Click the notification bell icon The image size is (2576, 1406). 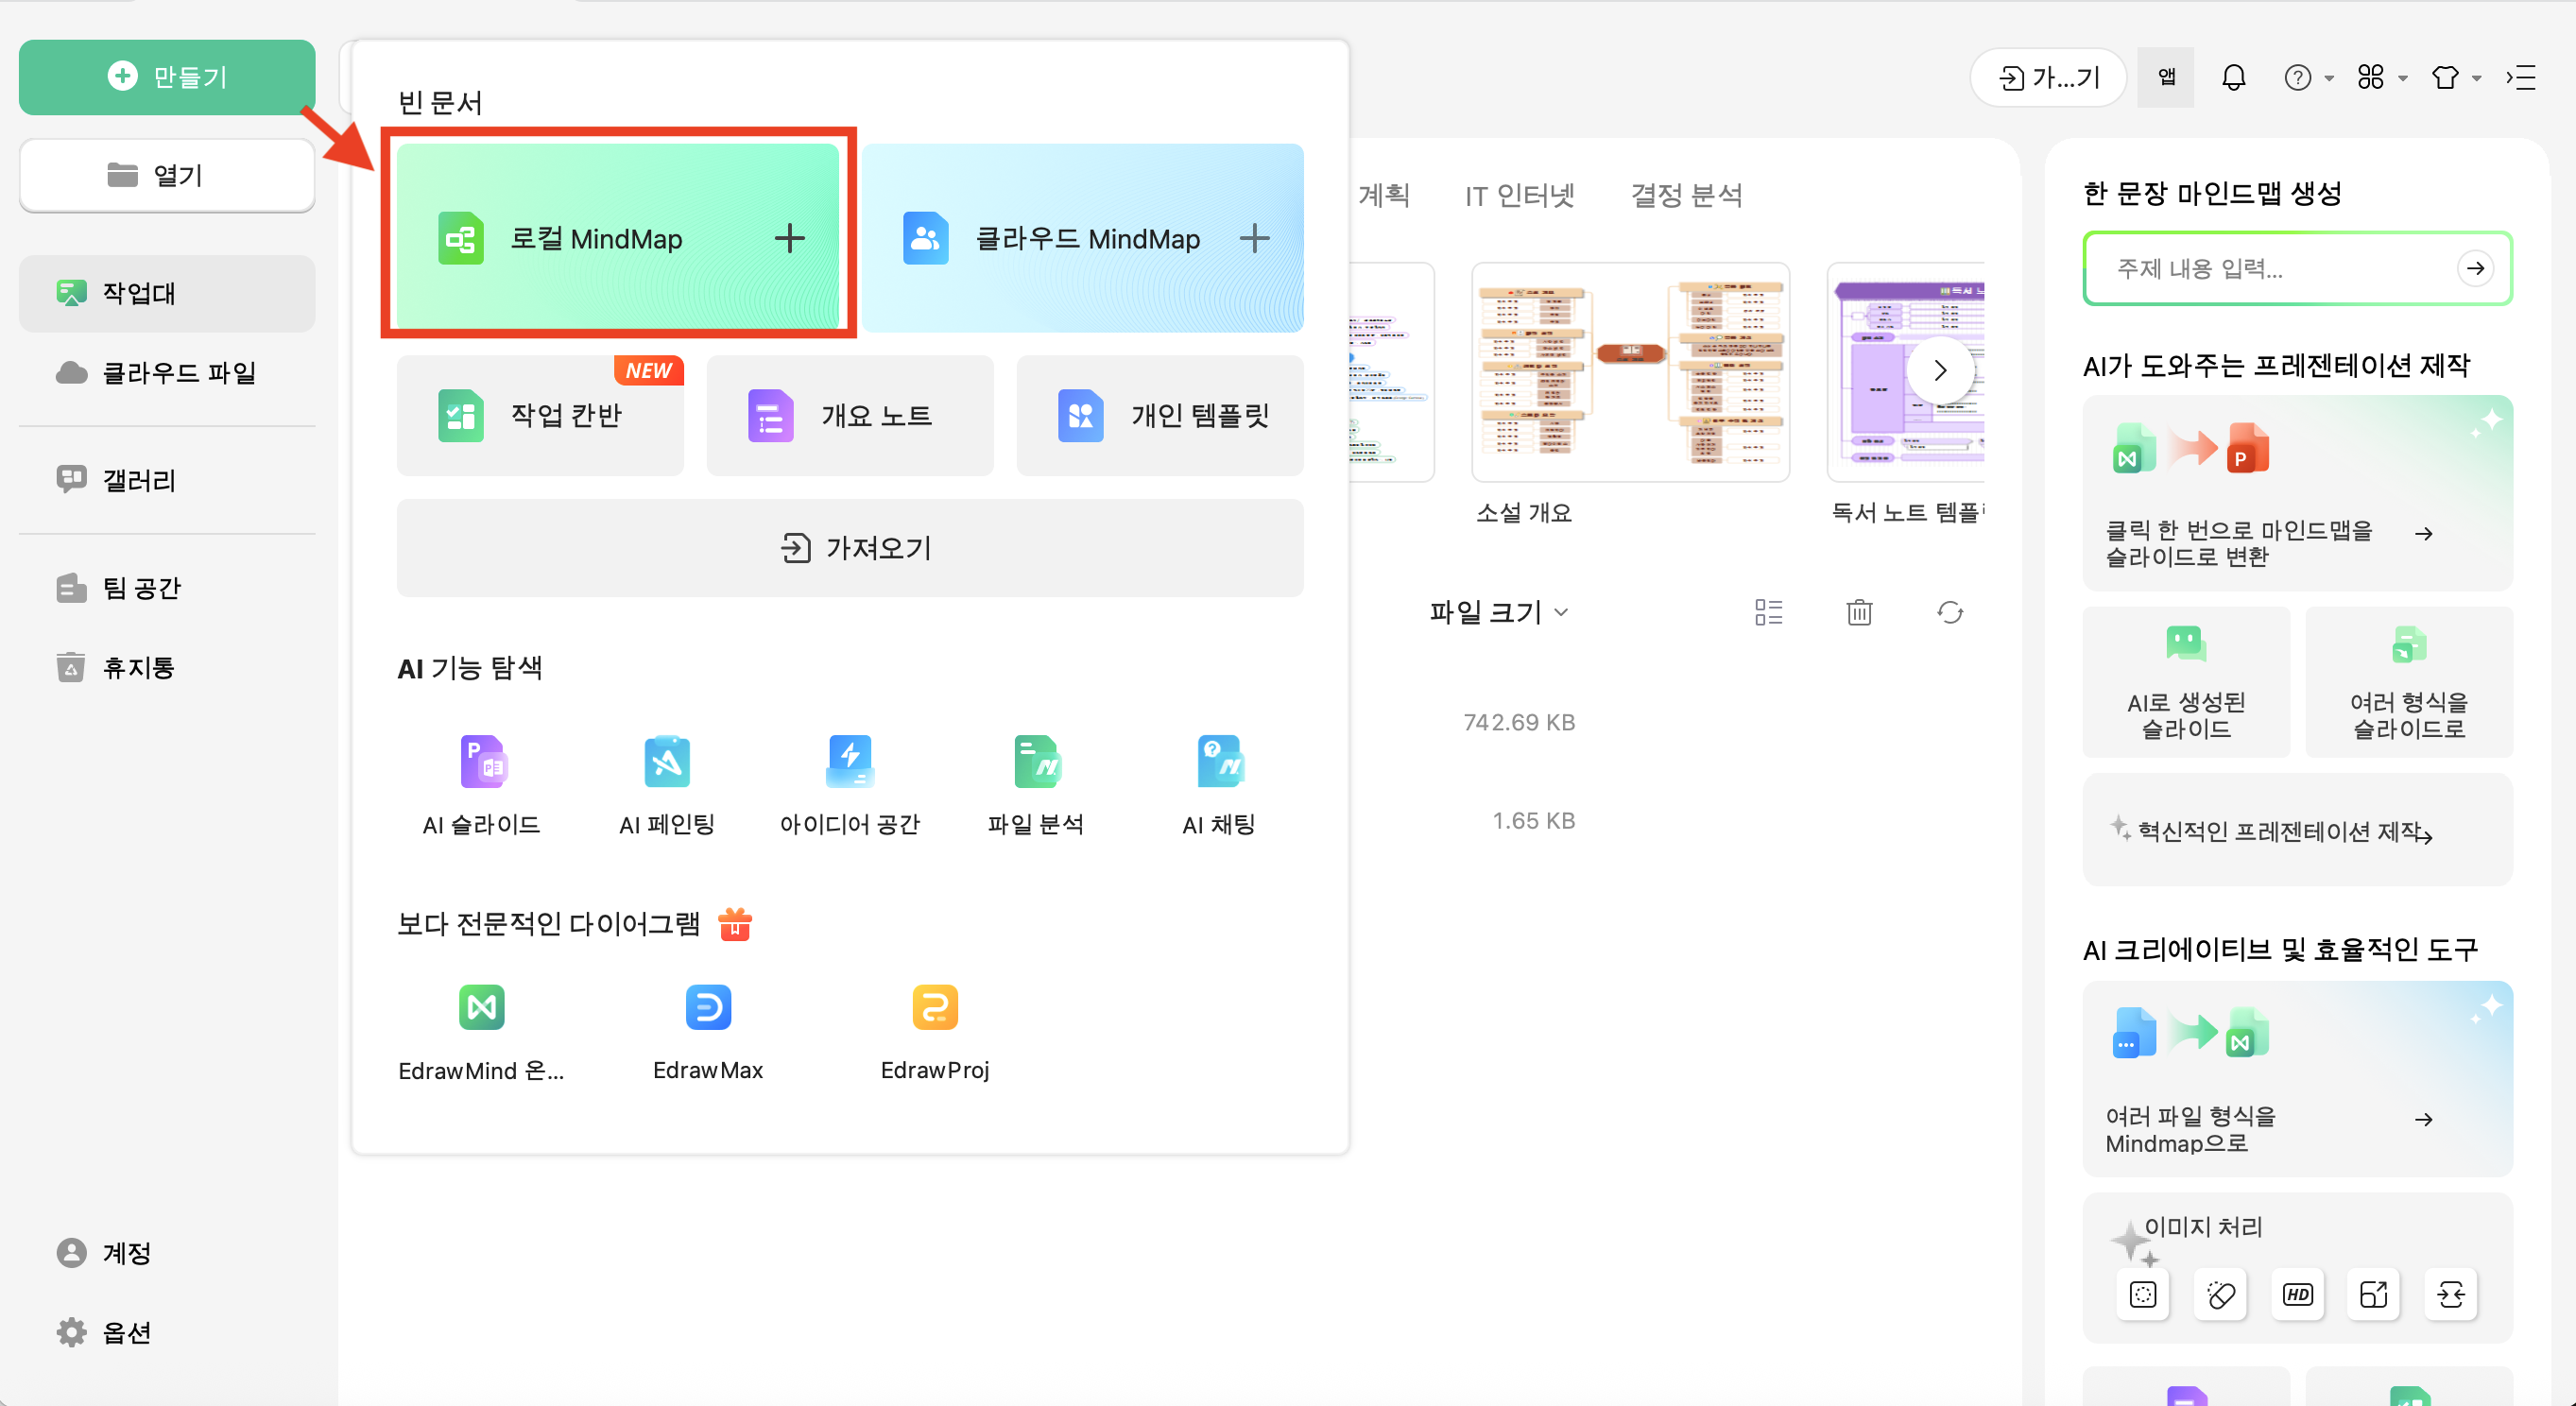tap(2233, 77)
